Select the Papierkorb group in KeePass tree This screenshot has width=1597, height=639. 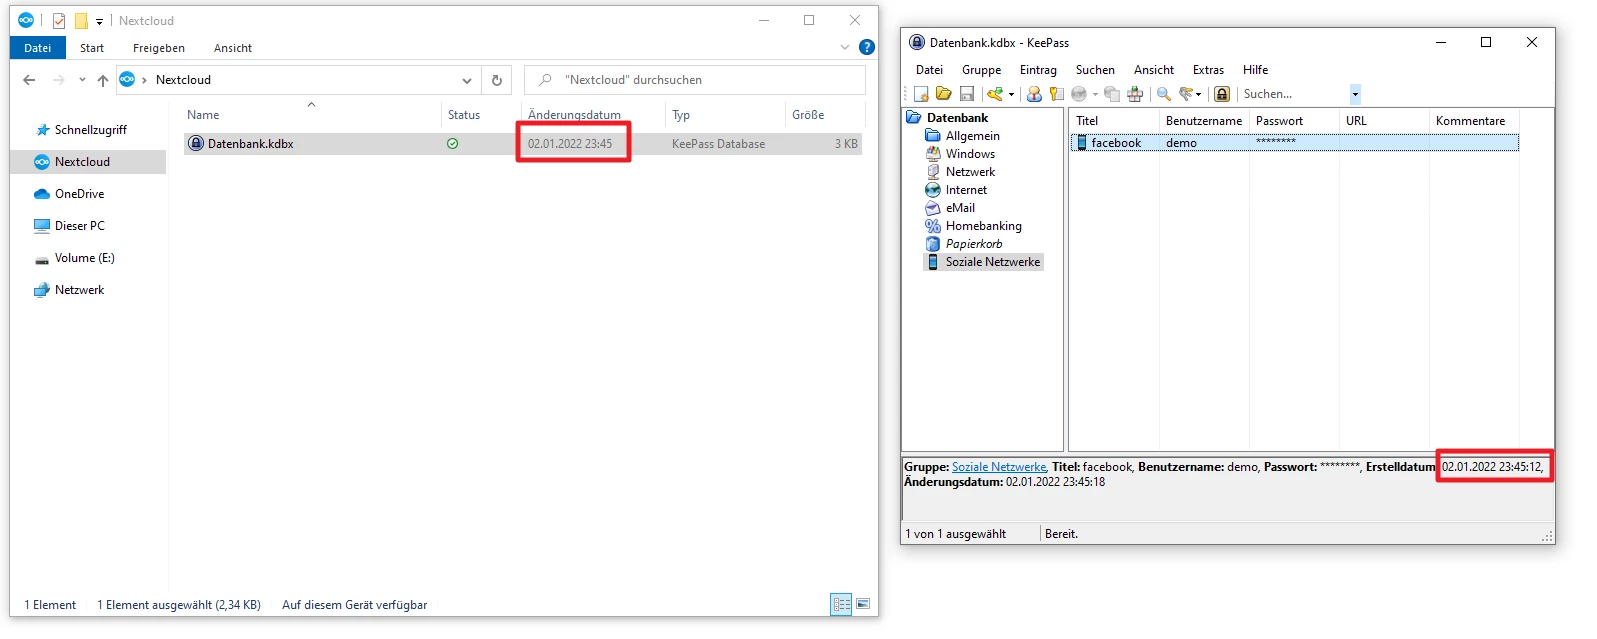[x=973, y=244]
